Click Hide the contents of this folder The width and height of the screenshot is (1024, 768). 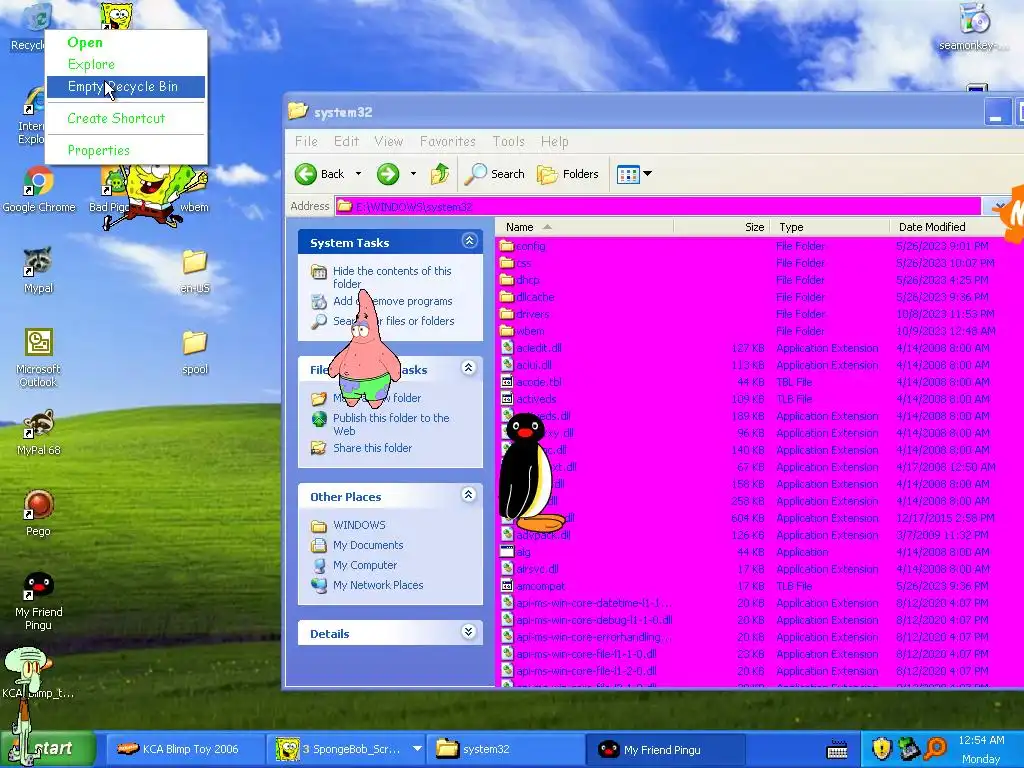pyautogui.click(x=392, y=277)
